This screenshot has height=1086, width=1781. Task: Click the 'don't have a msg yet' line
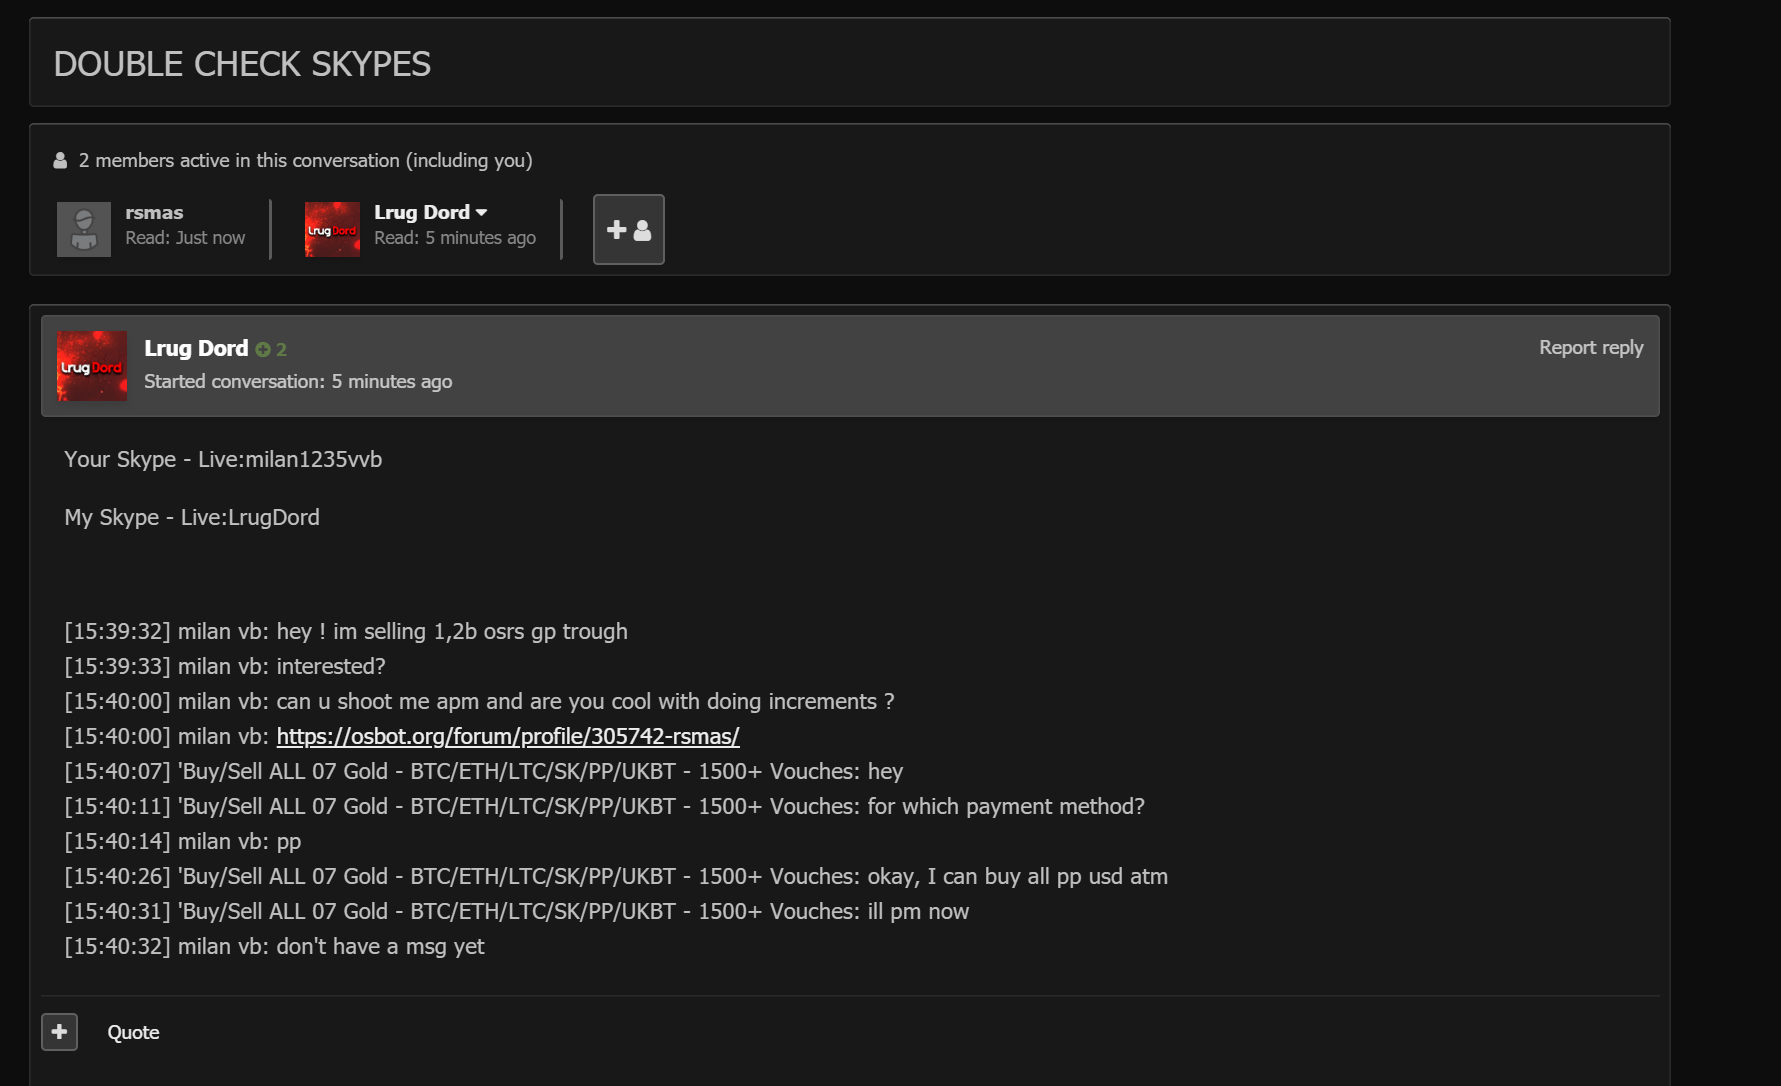274,946
